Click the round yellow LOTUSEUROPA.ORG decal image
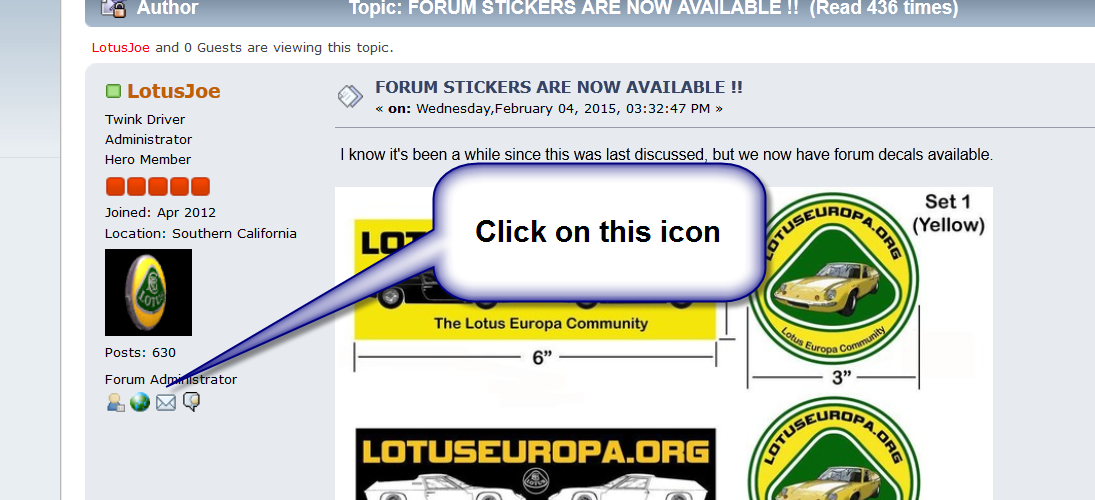The height and width of the screenshot is (500, 1095). 833,278
